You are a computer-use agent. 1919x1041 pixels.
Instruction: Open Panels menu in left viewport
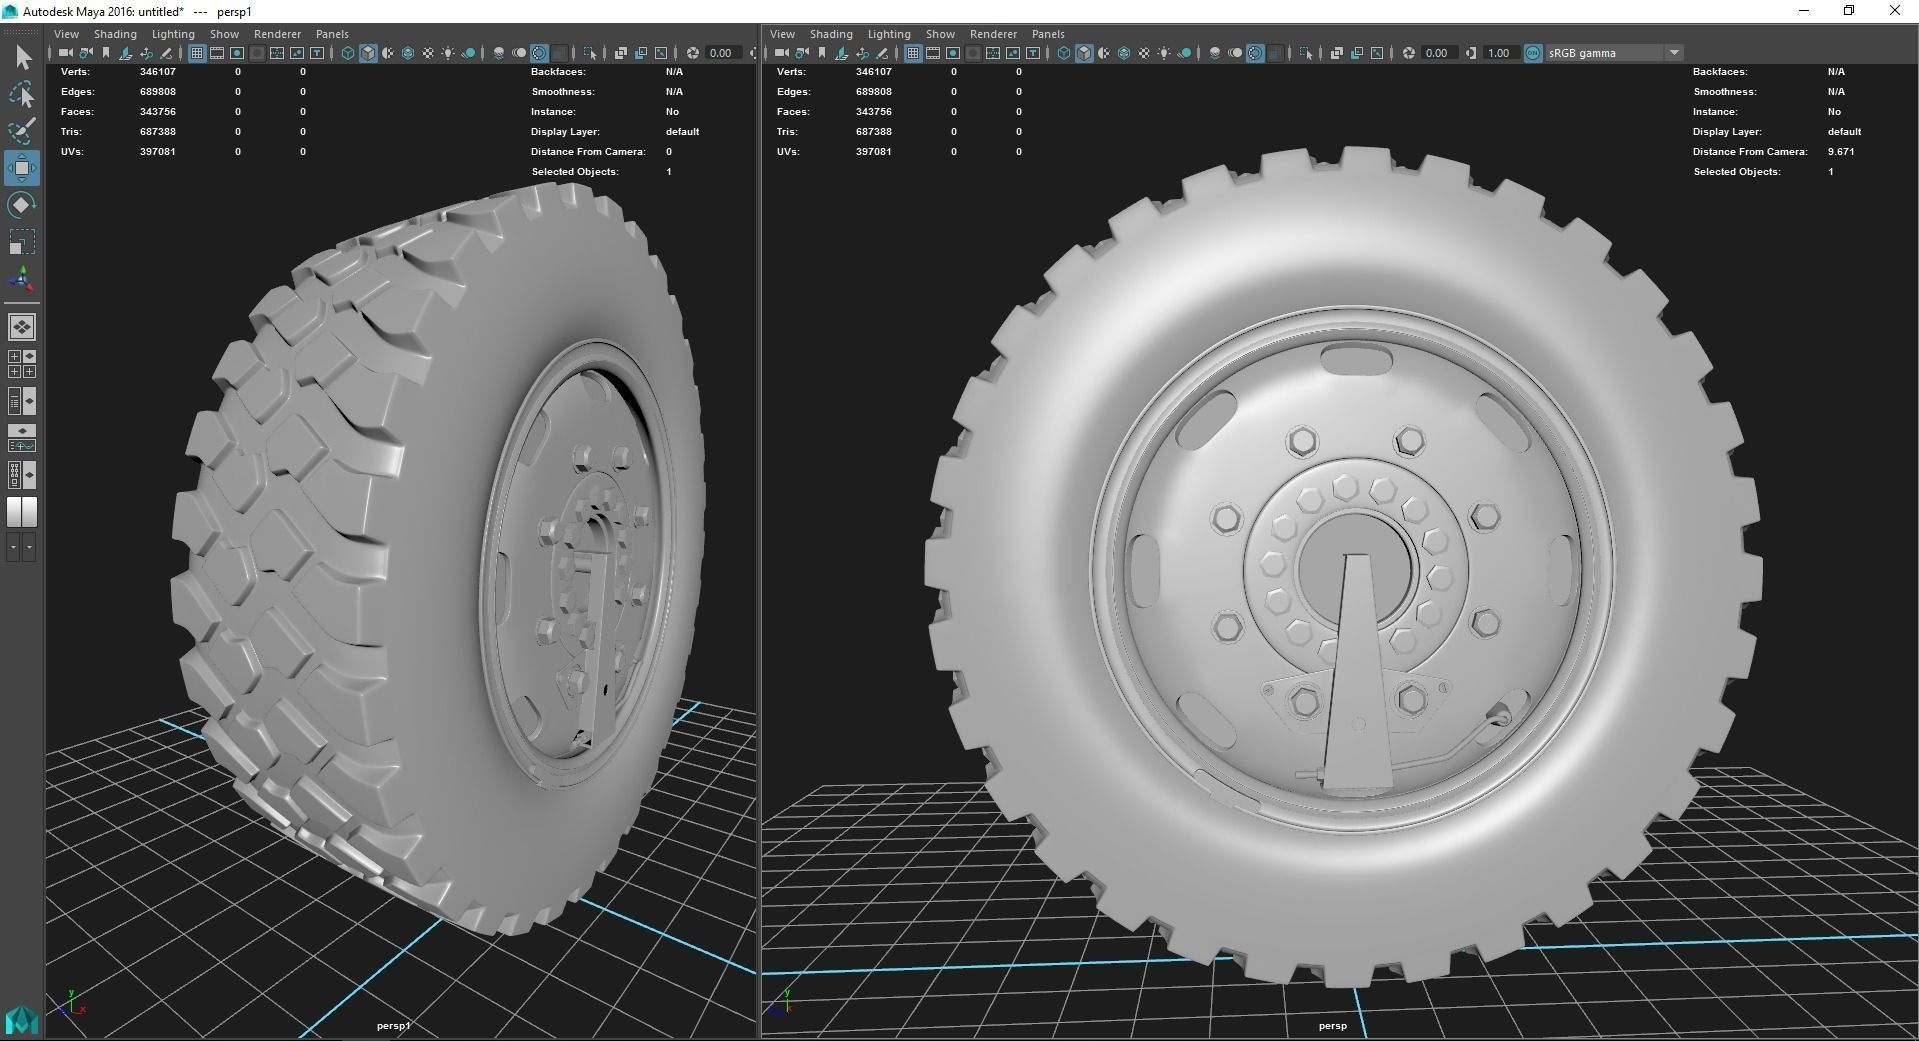(x=332, y=34)
